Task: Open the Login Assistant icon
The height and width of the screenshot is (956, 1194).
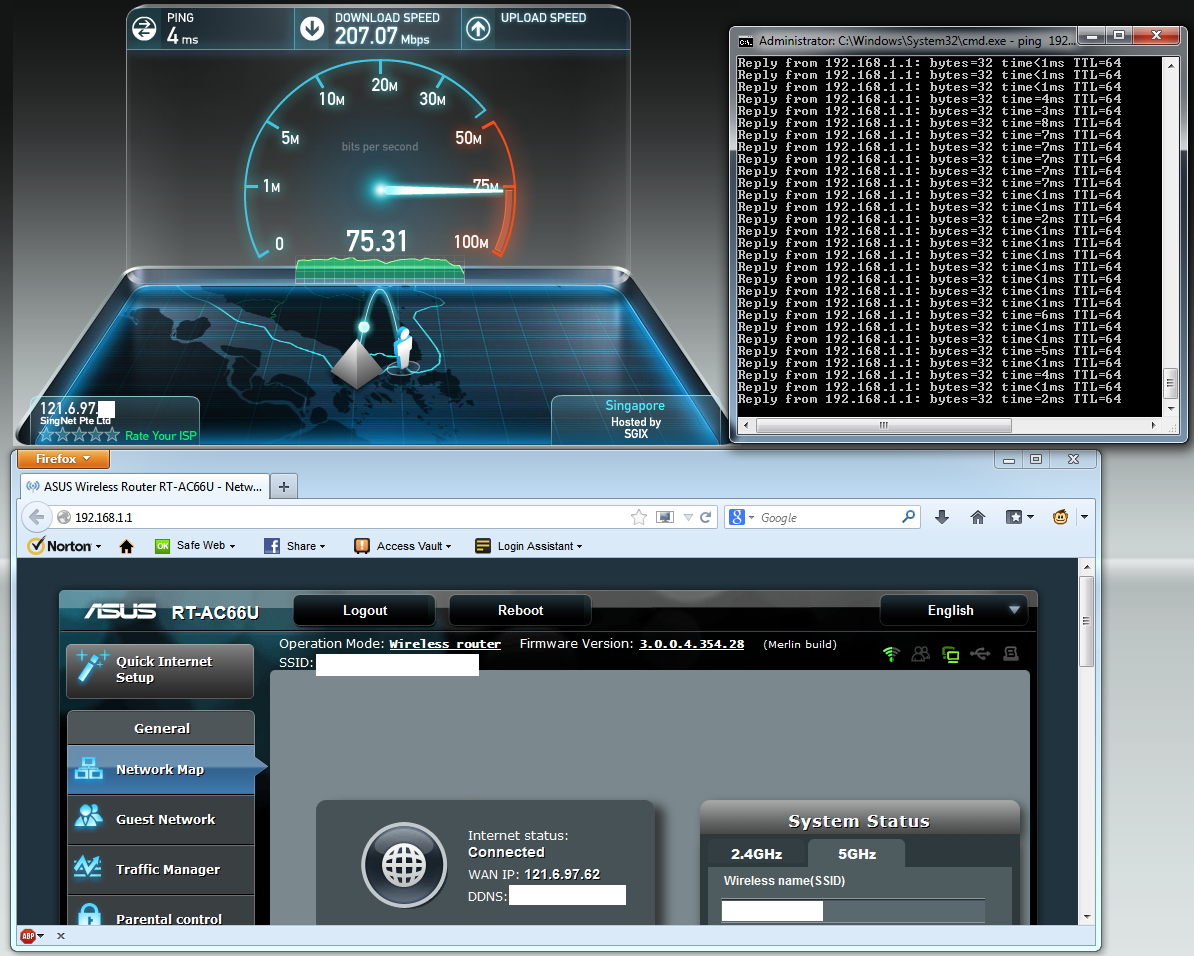Action: pyautogui.click(x=483, y=546)
